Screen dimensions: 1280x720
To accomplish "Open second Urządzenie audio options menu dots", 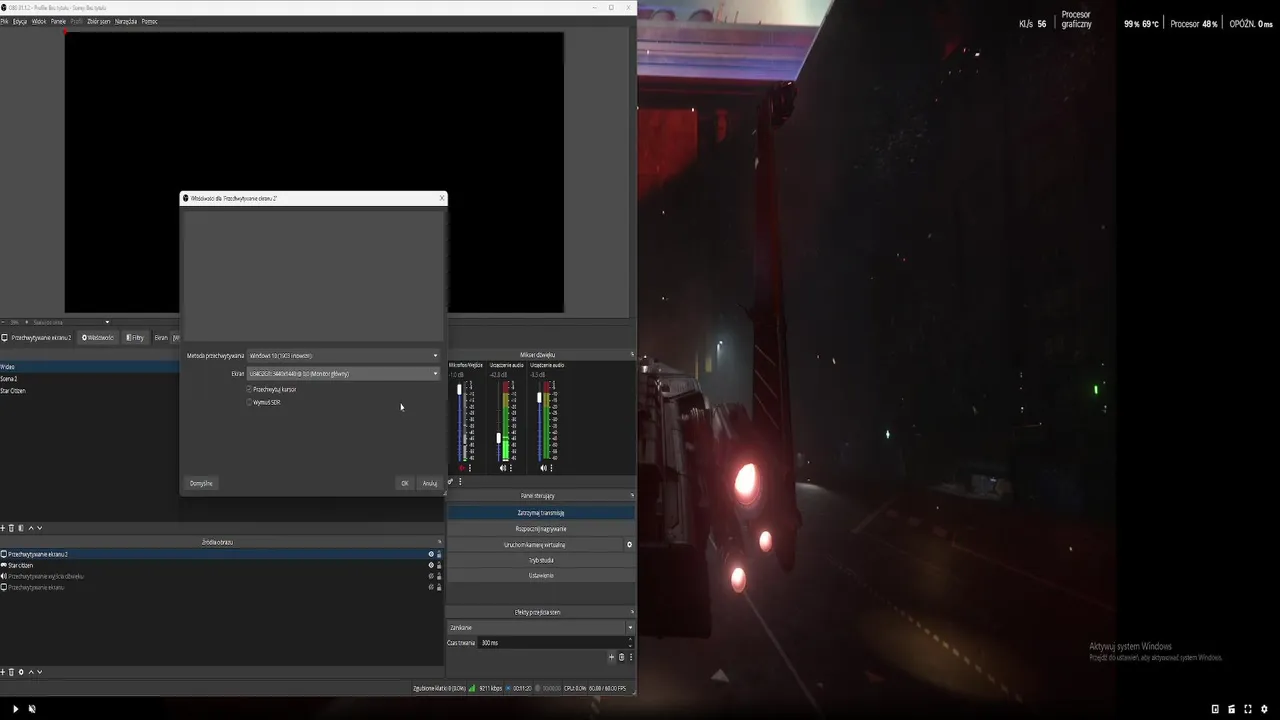I will pos(551,468).
